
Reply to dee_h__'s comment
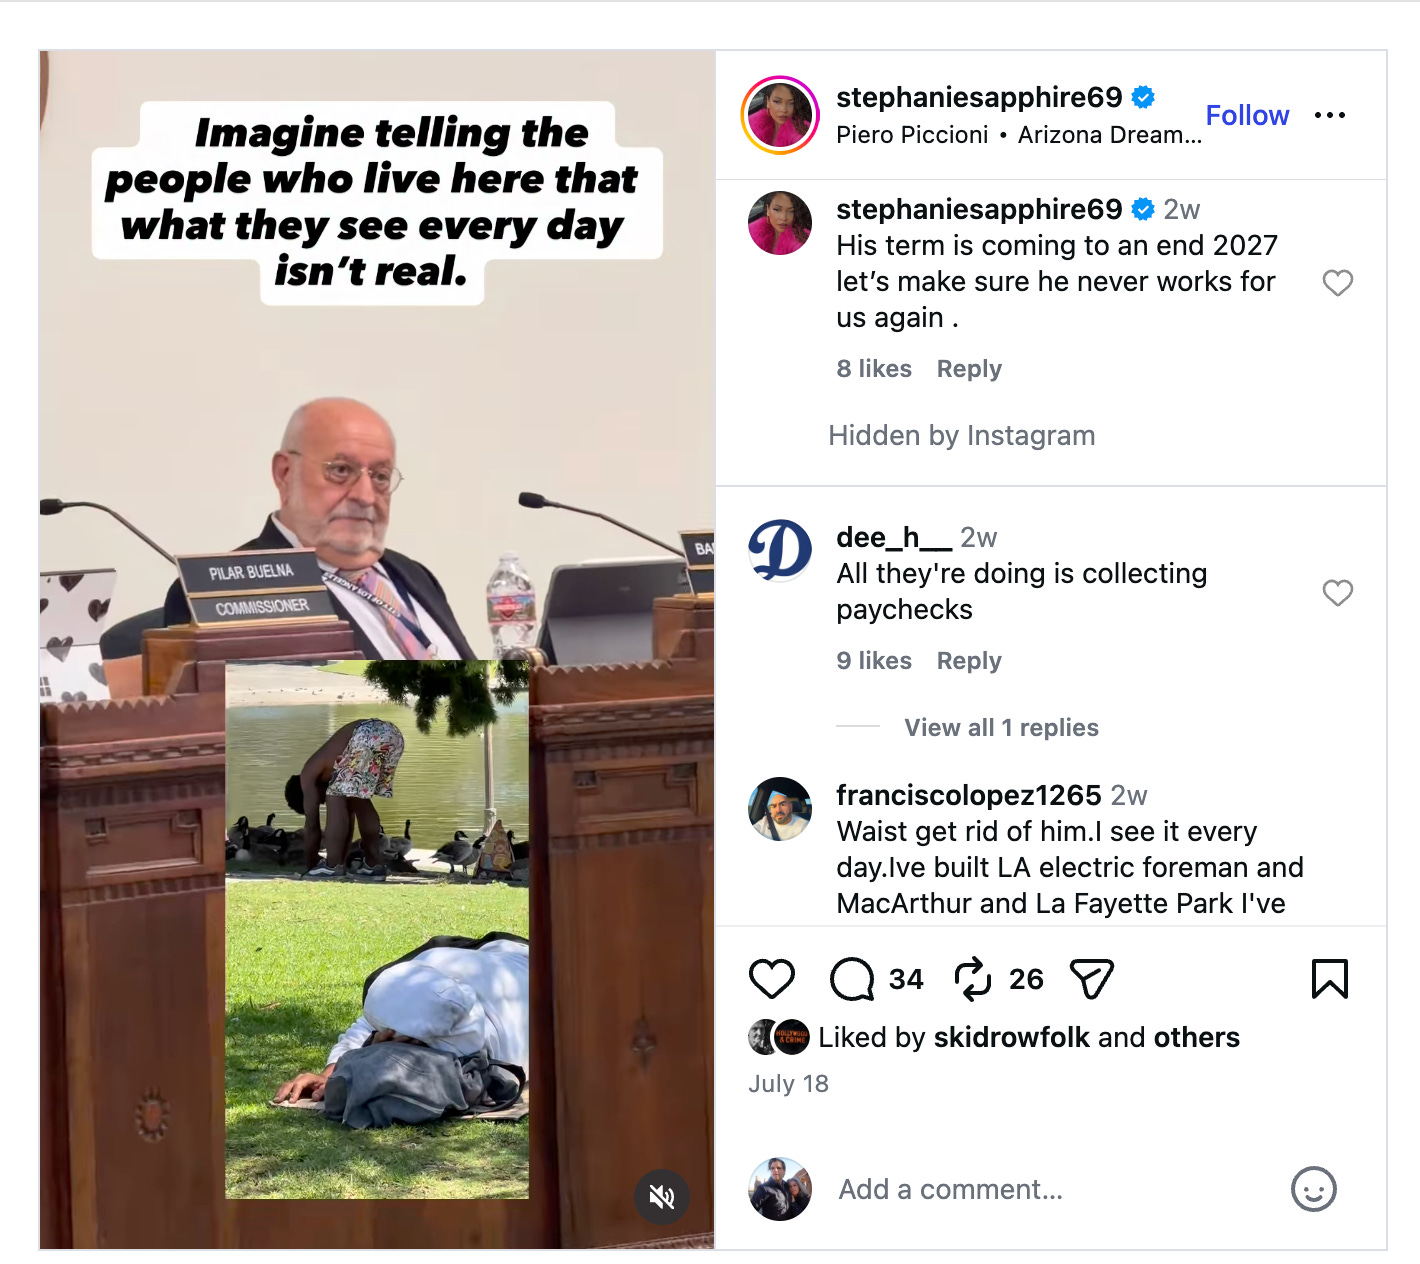(969, 661)
